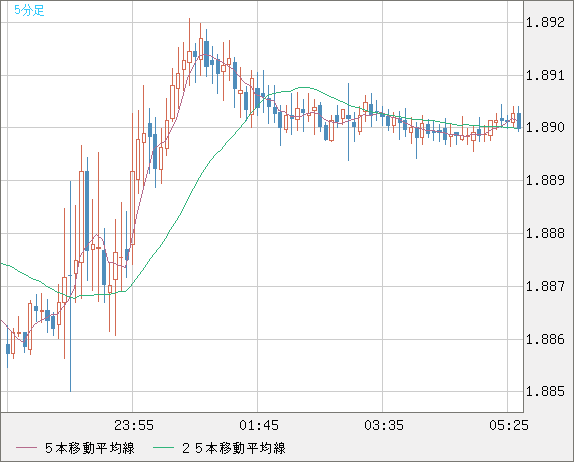
Task: Click the 23:55 time axis label
Action: point(134,425)
